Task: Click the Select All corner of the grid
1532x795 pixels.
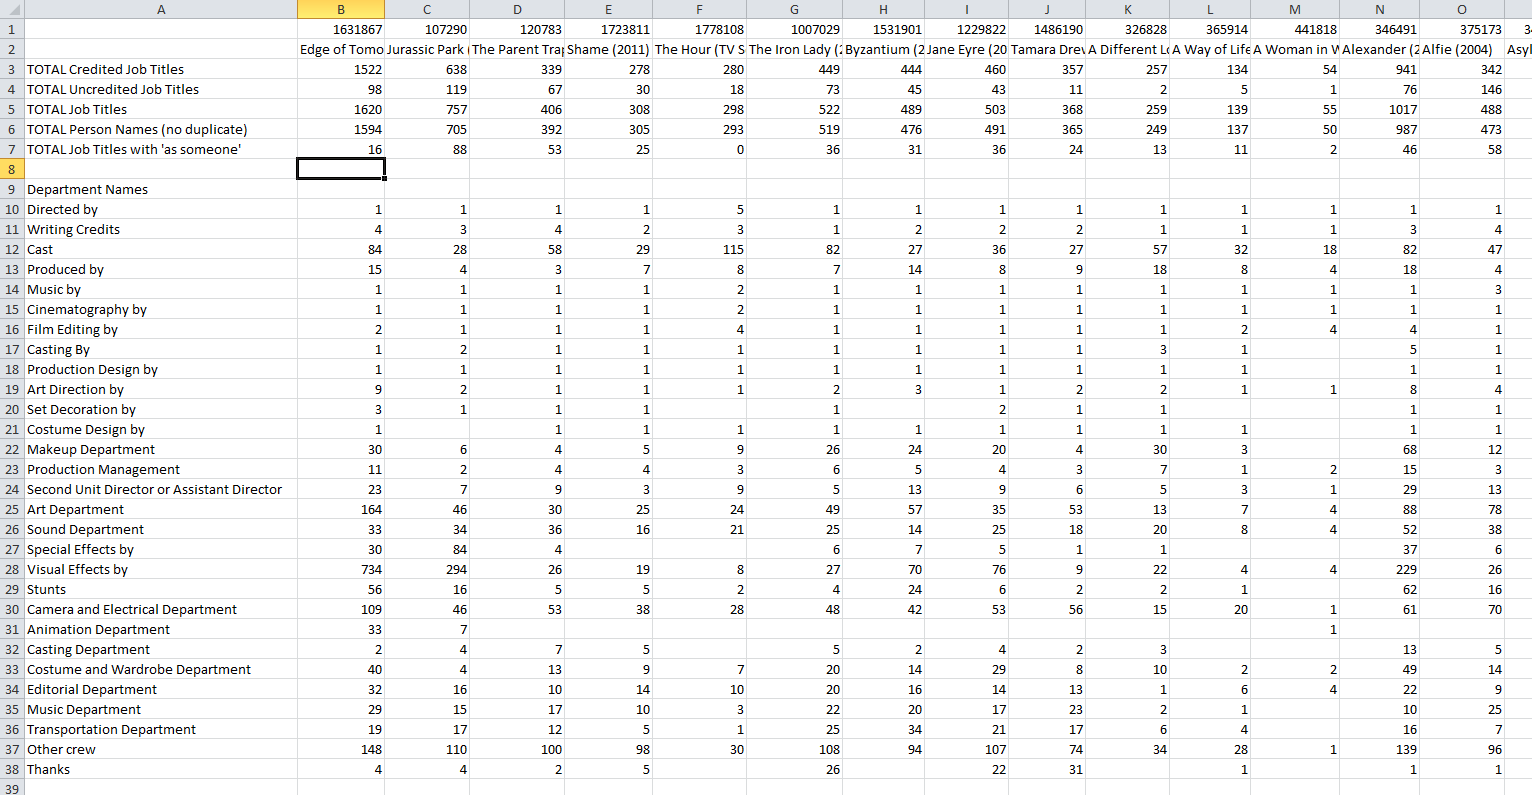Action: 11,9
